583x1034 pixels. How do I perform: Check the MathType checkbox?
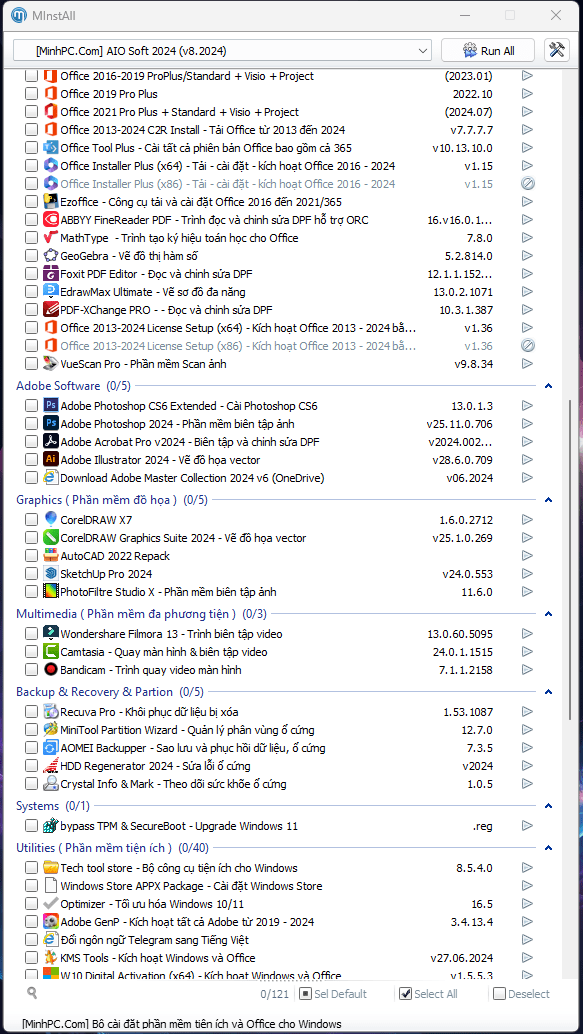[32, 238]
